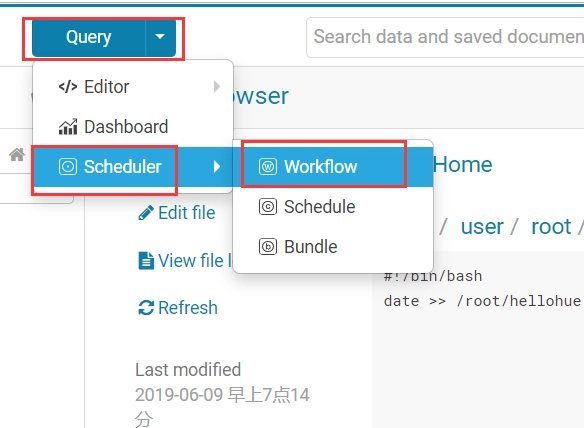Open the user breadcrumb folder
The width and height of the screenshot is (584, 428).
(x=482, y=226)
